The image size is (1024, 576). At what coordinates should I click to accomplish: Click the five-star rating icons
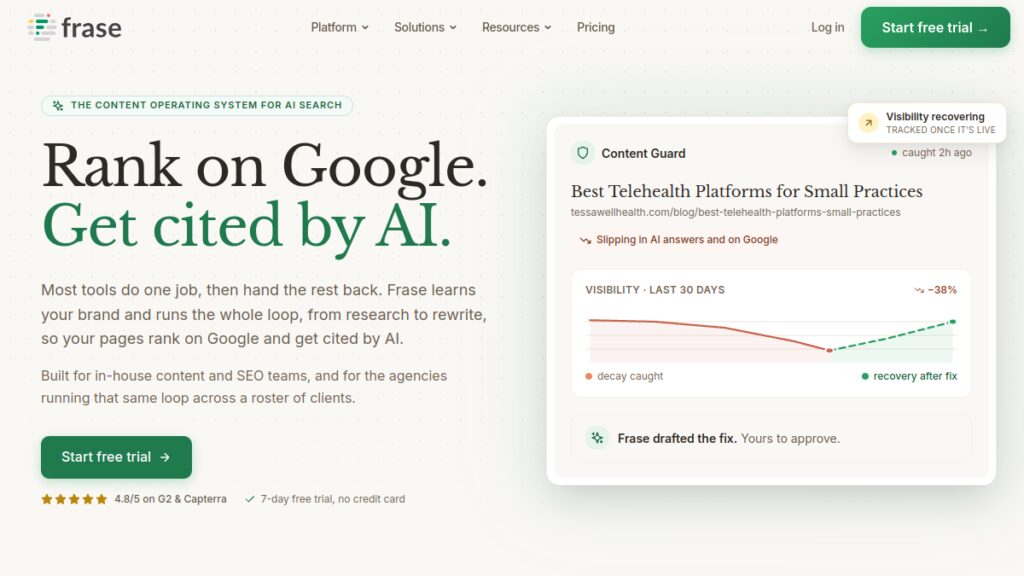(74, 499)
